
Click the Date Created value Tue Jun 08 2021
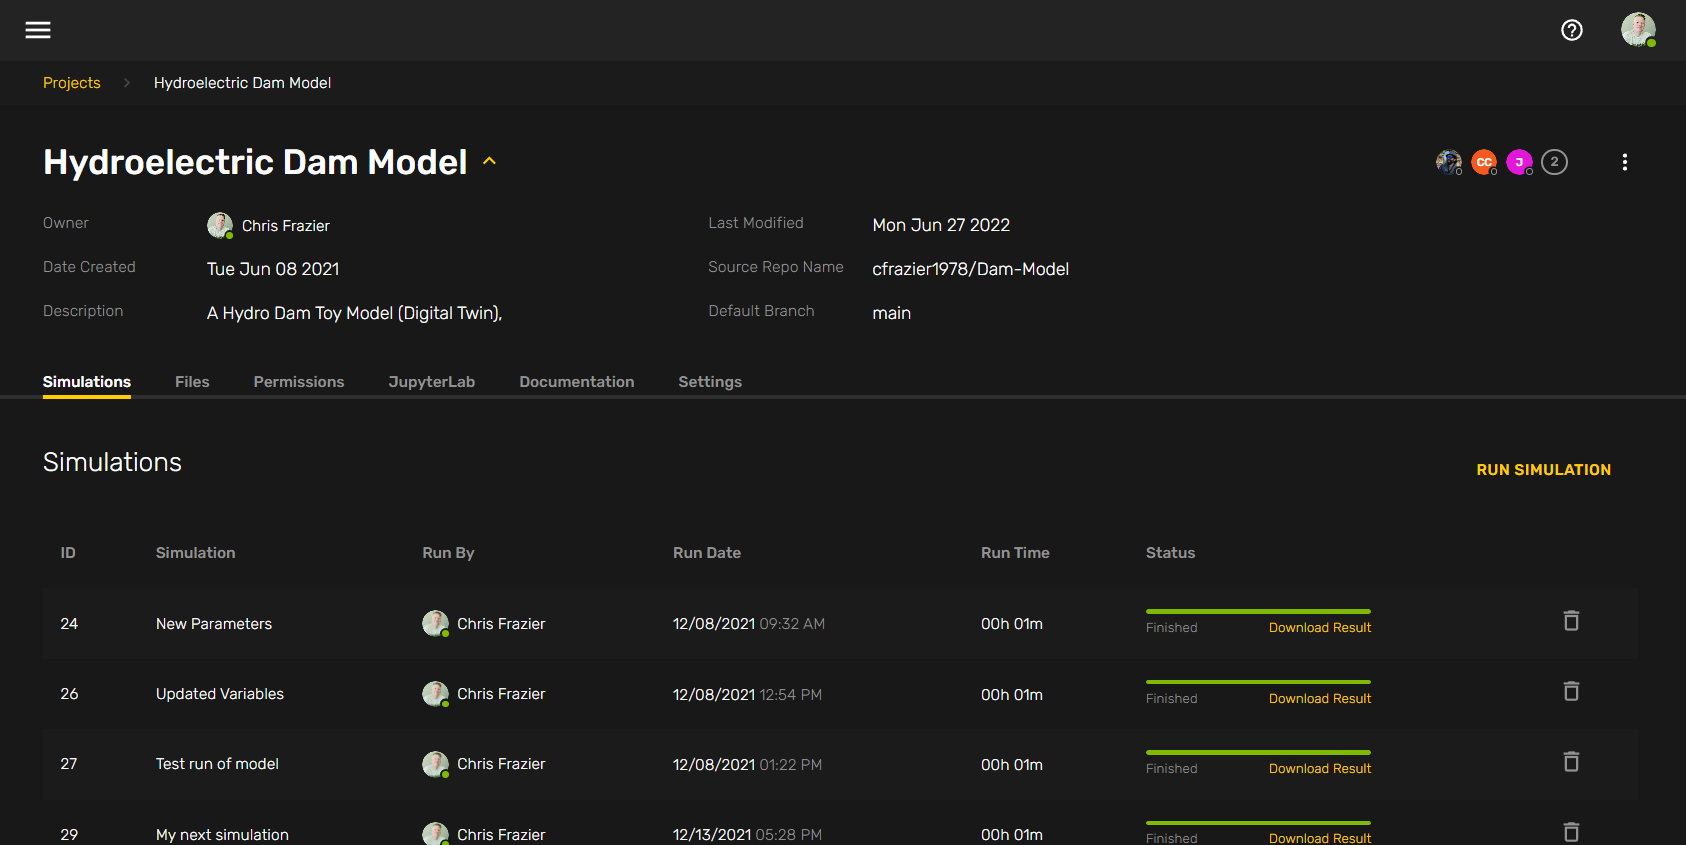coord(273,269)
